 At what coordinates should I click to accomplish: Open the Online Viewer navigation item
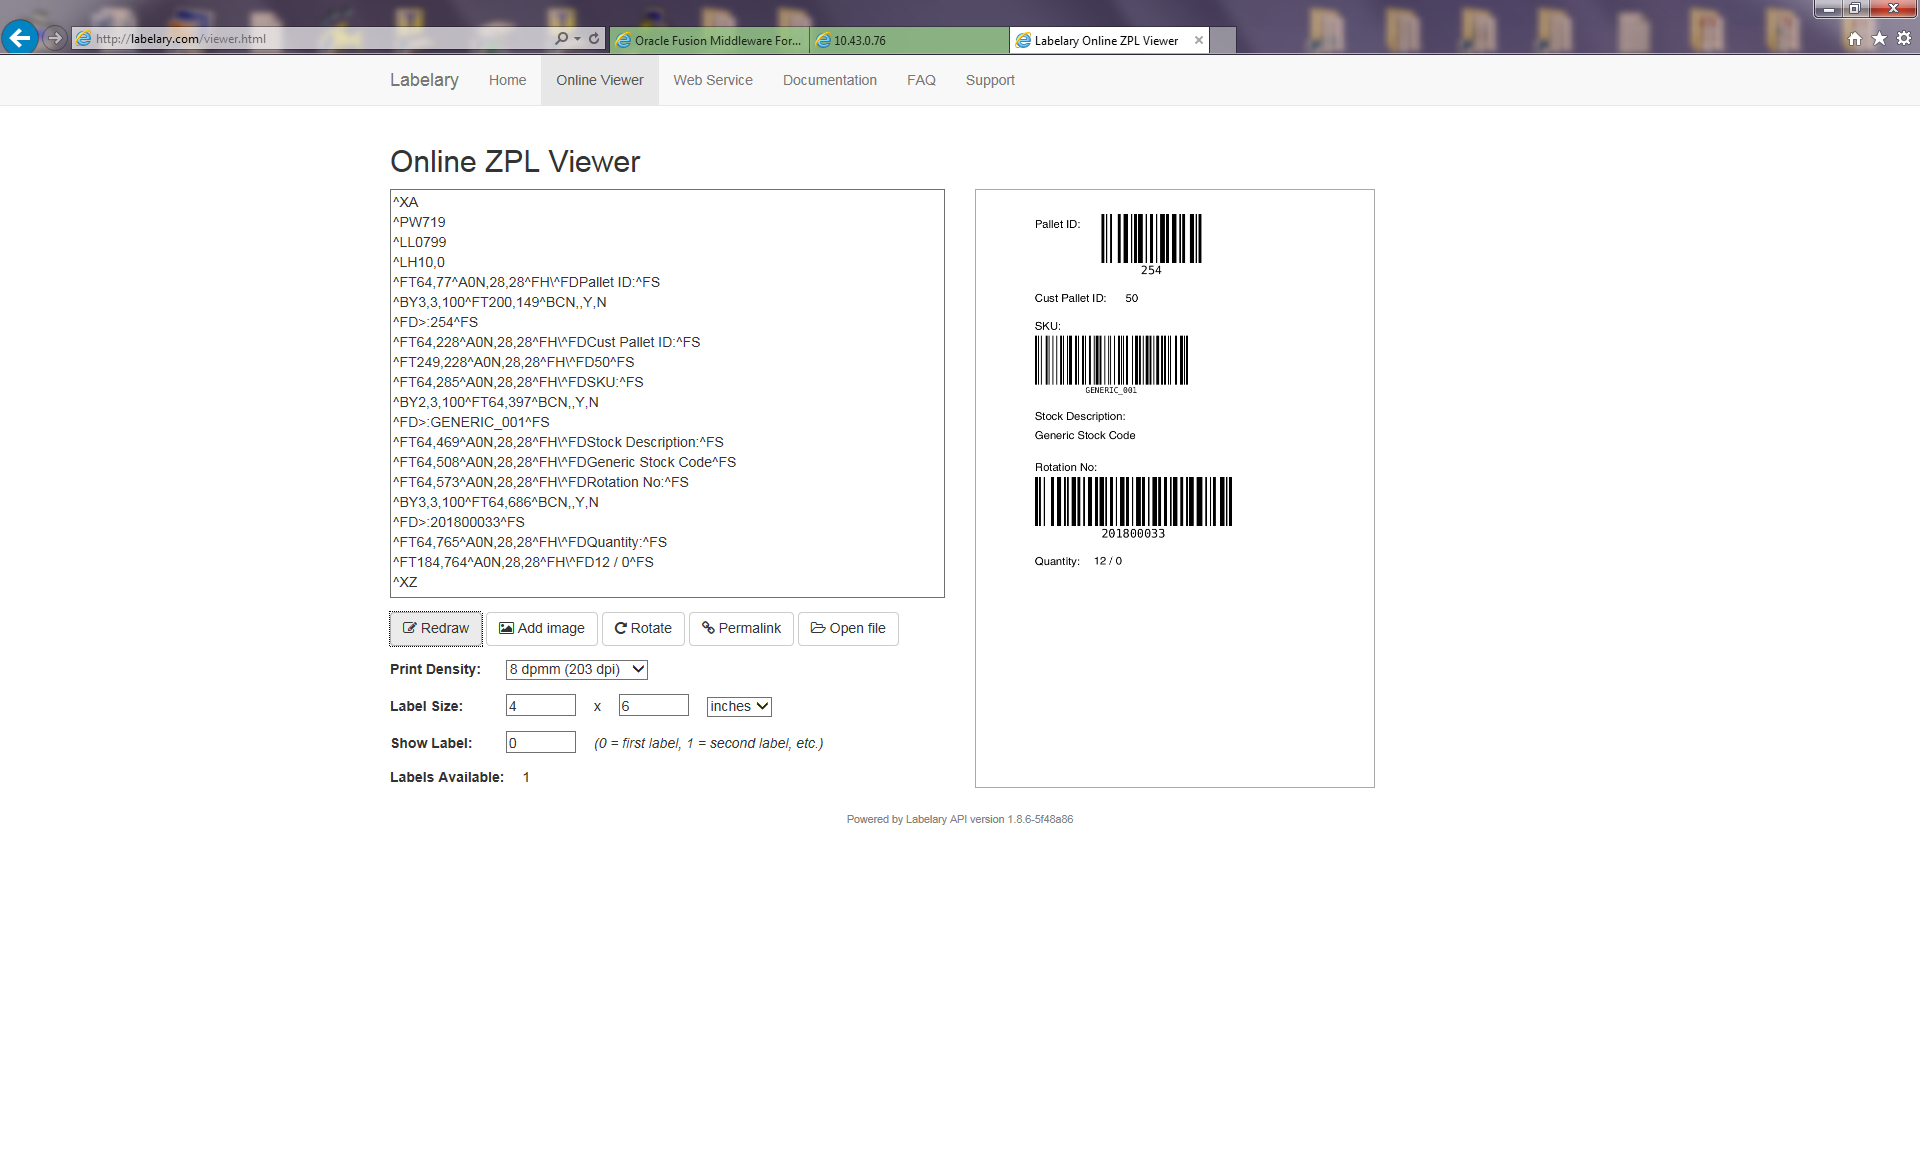[x=600, y=80]
